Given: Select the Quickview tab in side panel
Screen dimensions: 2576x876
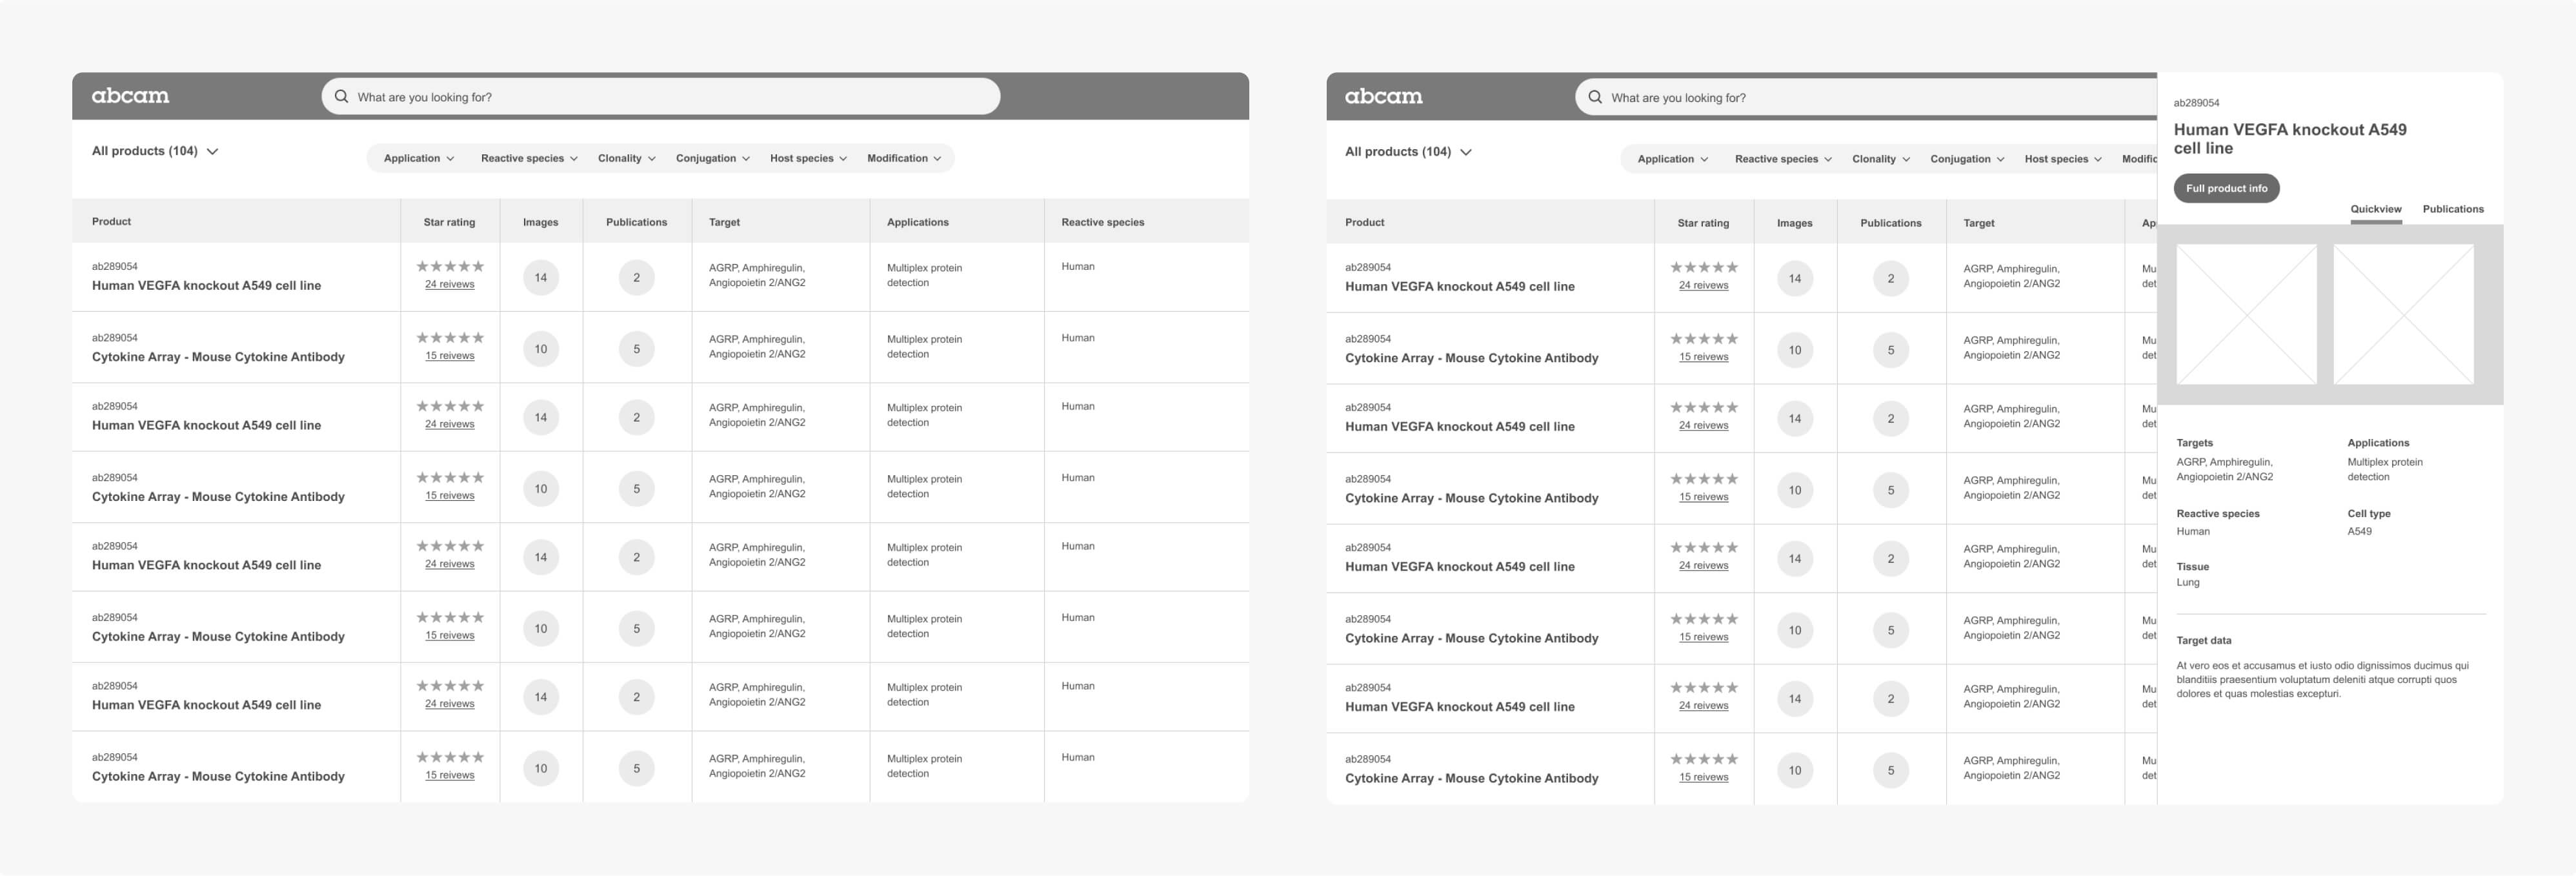Looking at the screenshot, I should coord(2376,209).
